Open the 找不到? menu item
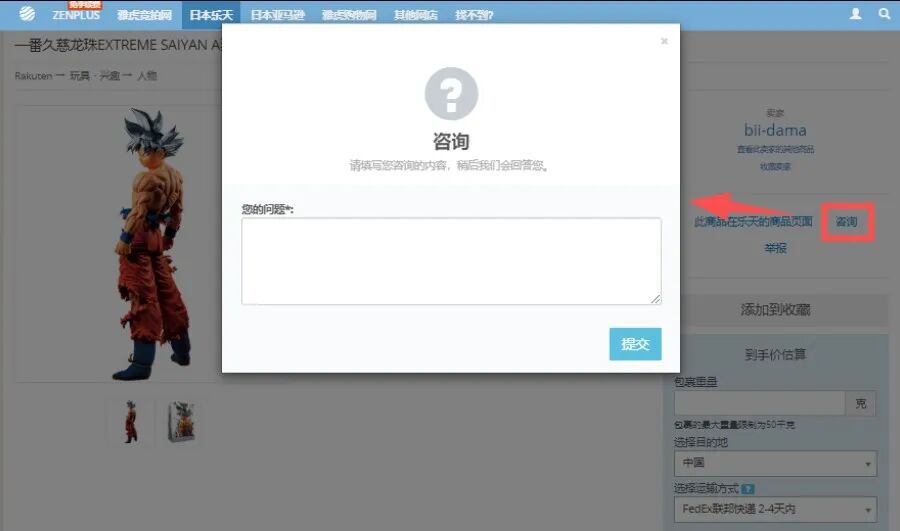Screen dimensions: 900x531 pyautogui.click(x=474, y=15)
